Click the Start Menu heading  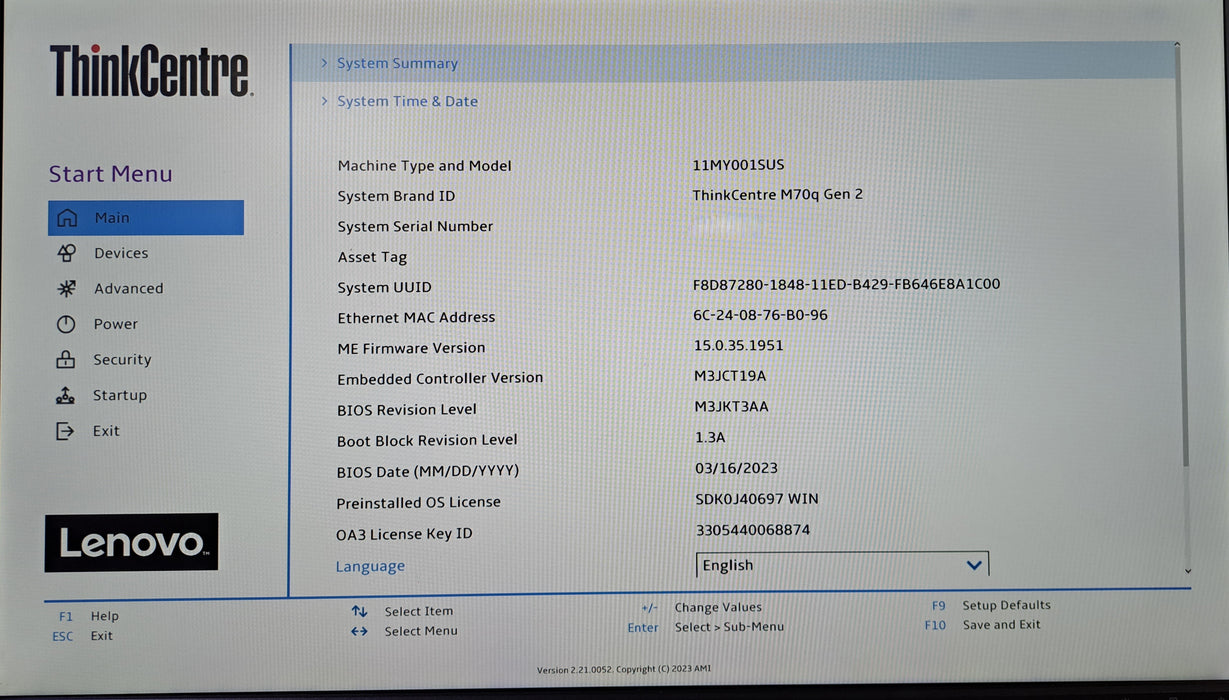coord(111,174)
